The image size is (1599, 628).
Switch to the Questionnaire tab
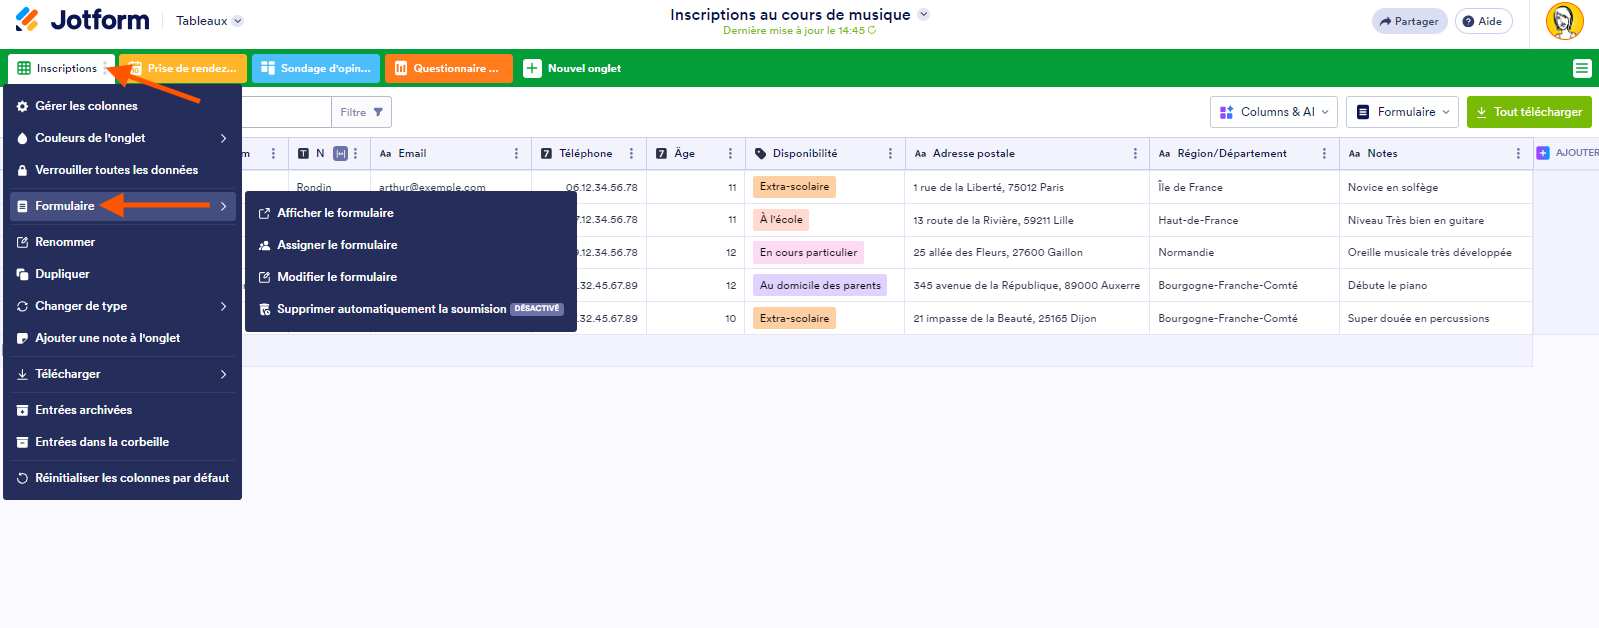448,68
